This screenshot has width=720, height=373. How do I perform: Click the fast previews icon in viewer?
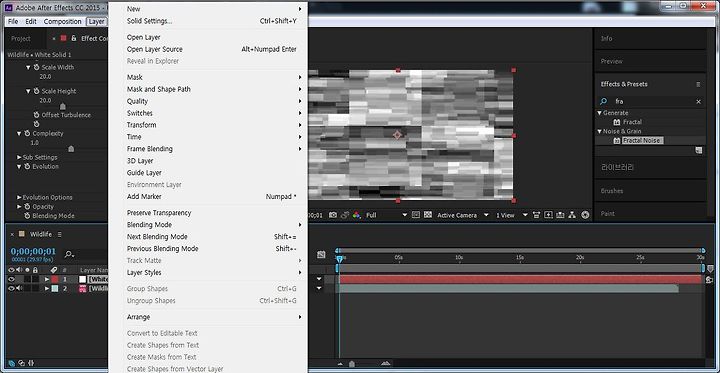[548, 215]
